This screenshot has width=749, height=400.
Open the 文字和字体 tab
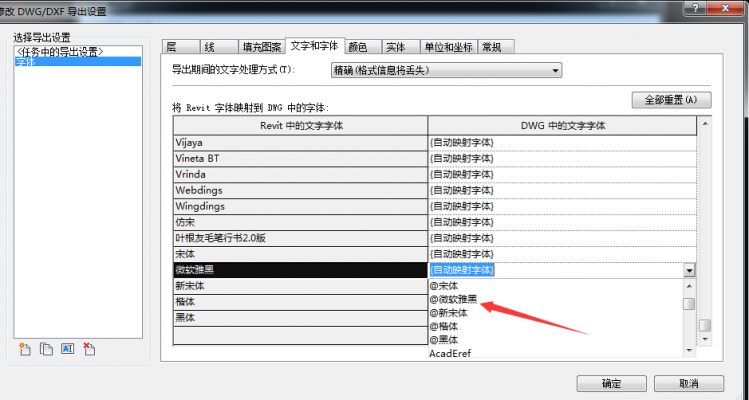point(315,46)
